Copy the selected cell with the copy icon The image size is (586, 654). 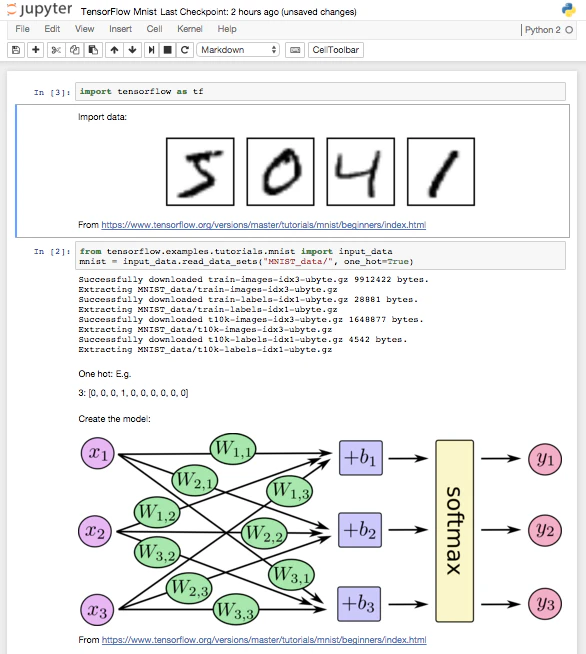75,50
